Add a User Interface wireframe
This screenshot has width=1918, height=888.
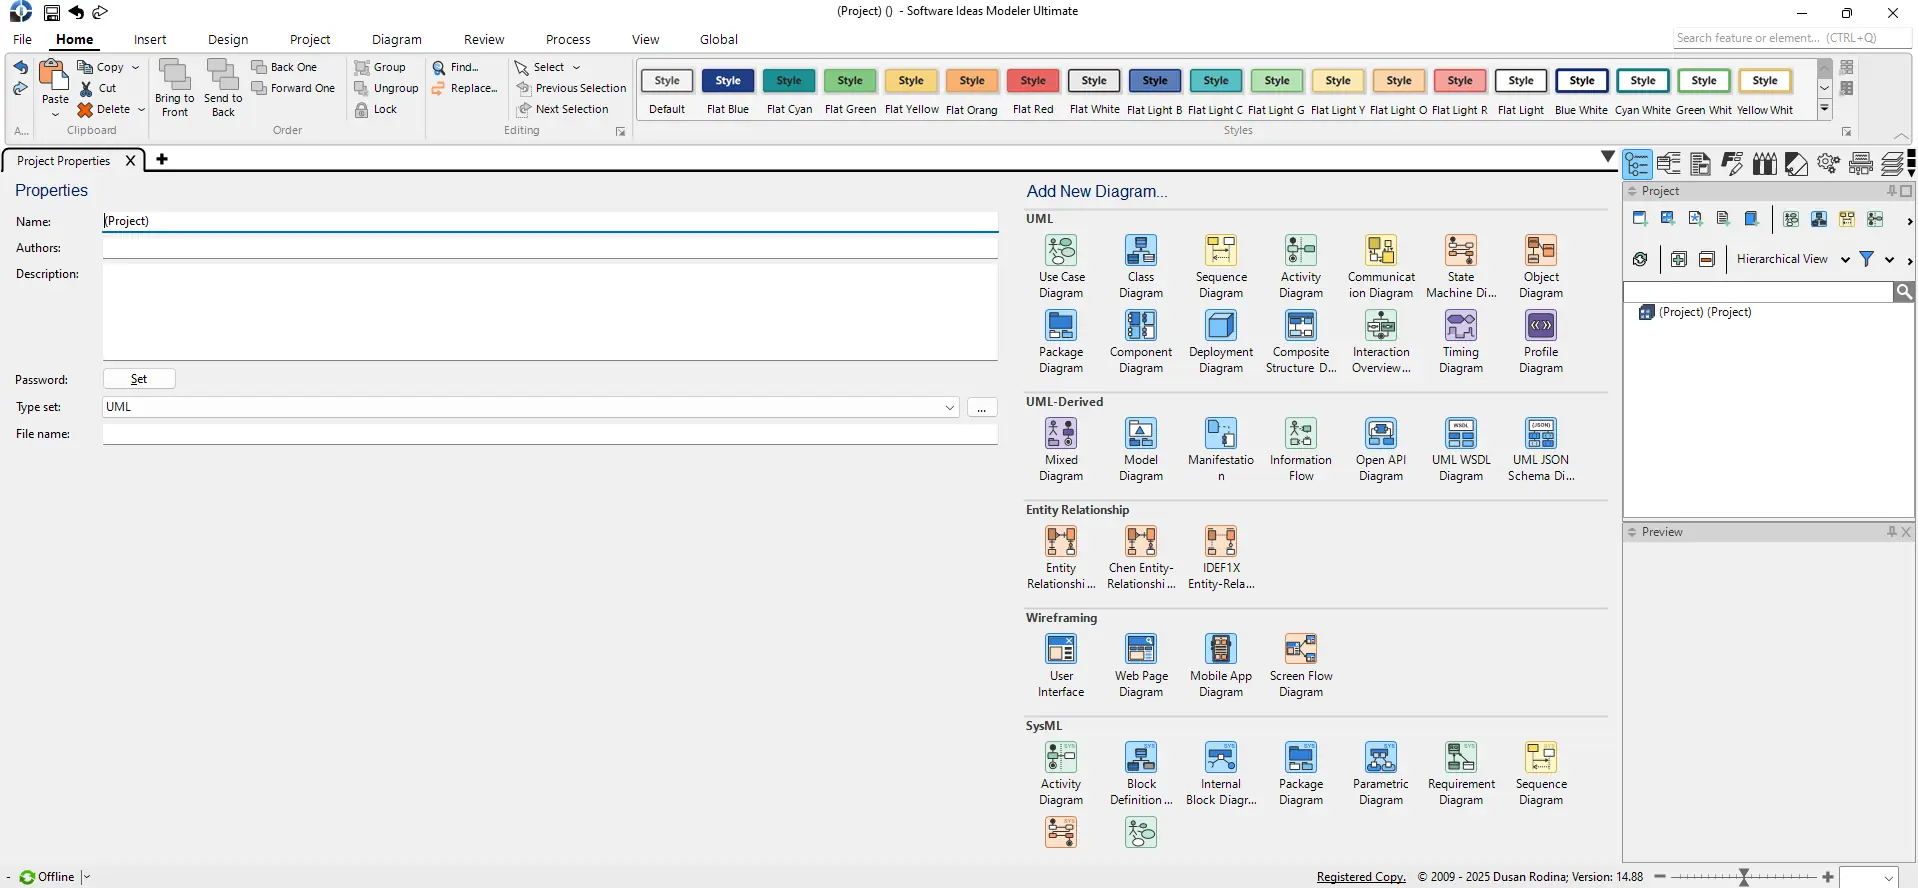[1061, 665]
